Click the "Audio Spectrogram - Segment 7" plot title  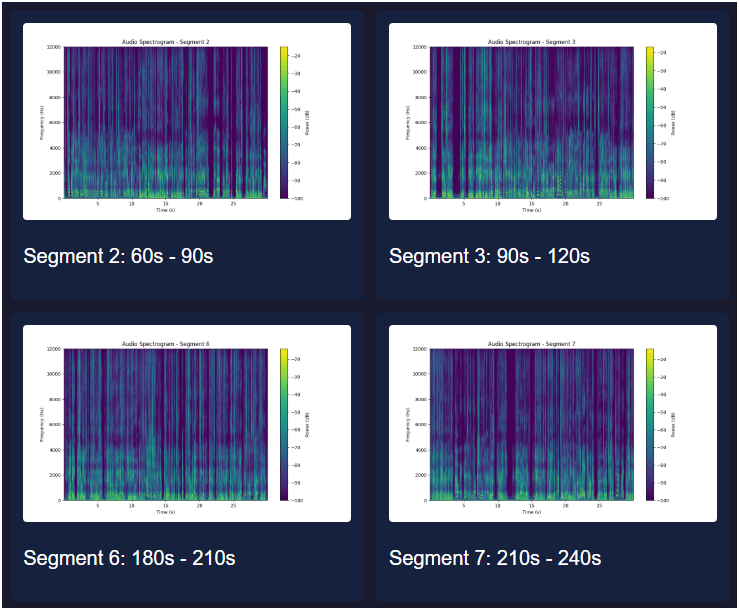click(x=532, y=344)
